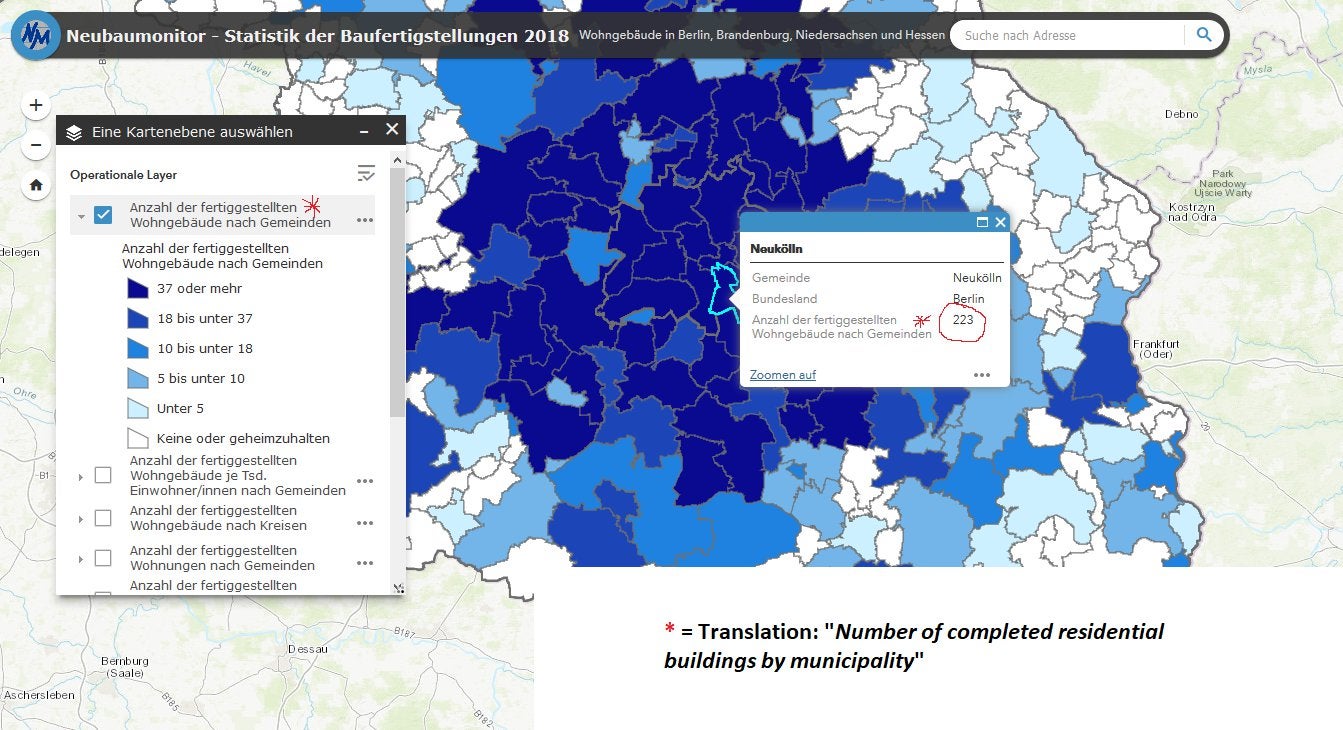
Task: Enable Wohngebäude nach Kreisen layer checkbox
Action: (x=103, y=518)
